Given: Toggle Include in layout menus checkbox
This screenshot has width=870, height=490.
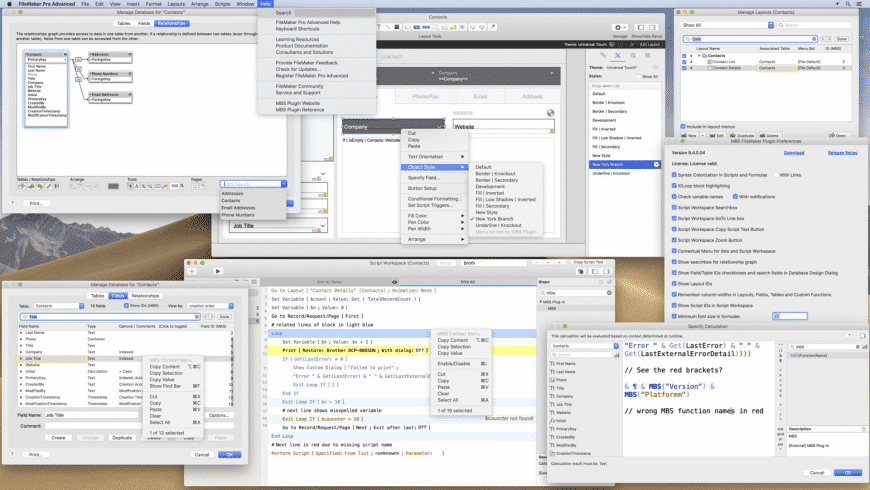Looking at the screenshot, I should coord(682,127).
